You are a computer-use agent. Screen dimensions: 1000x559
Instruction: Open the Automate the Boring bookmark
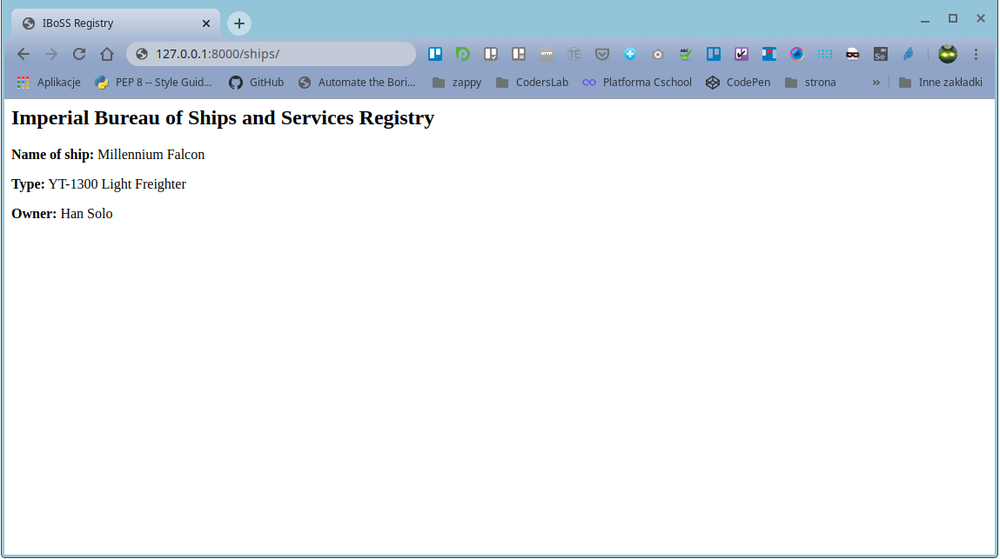tap(357, 82)
